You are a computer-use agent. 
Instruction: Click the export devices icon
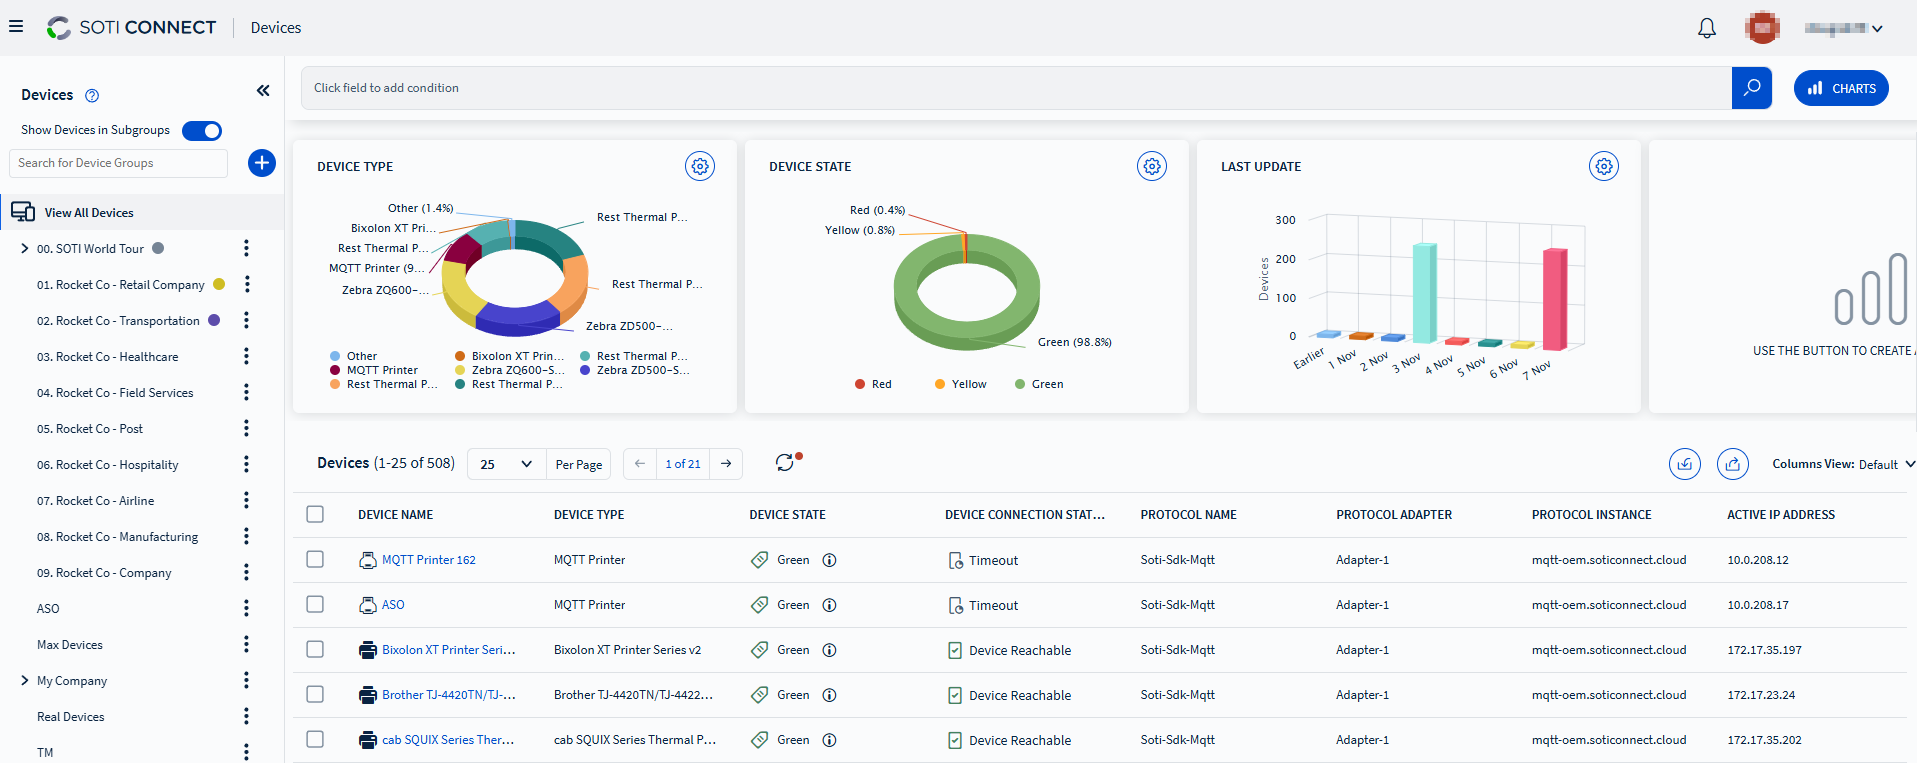(1733, 464)
